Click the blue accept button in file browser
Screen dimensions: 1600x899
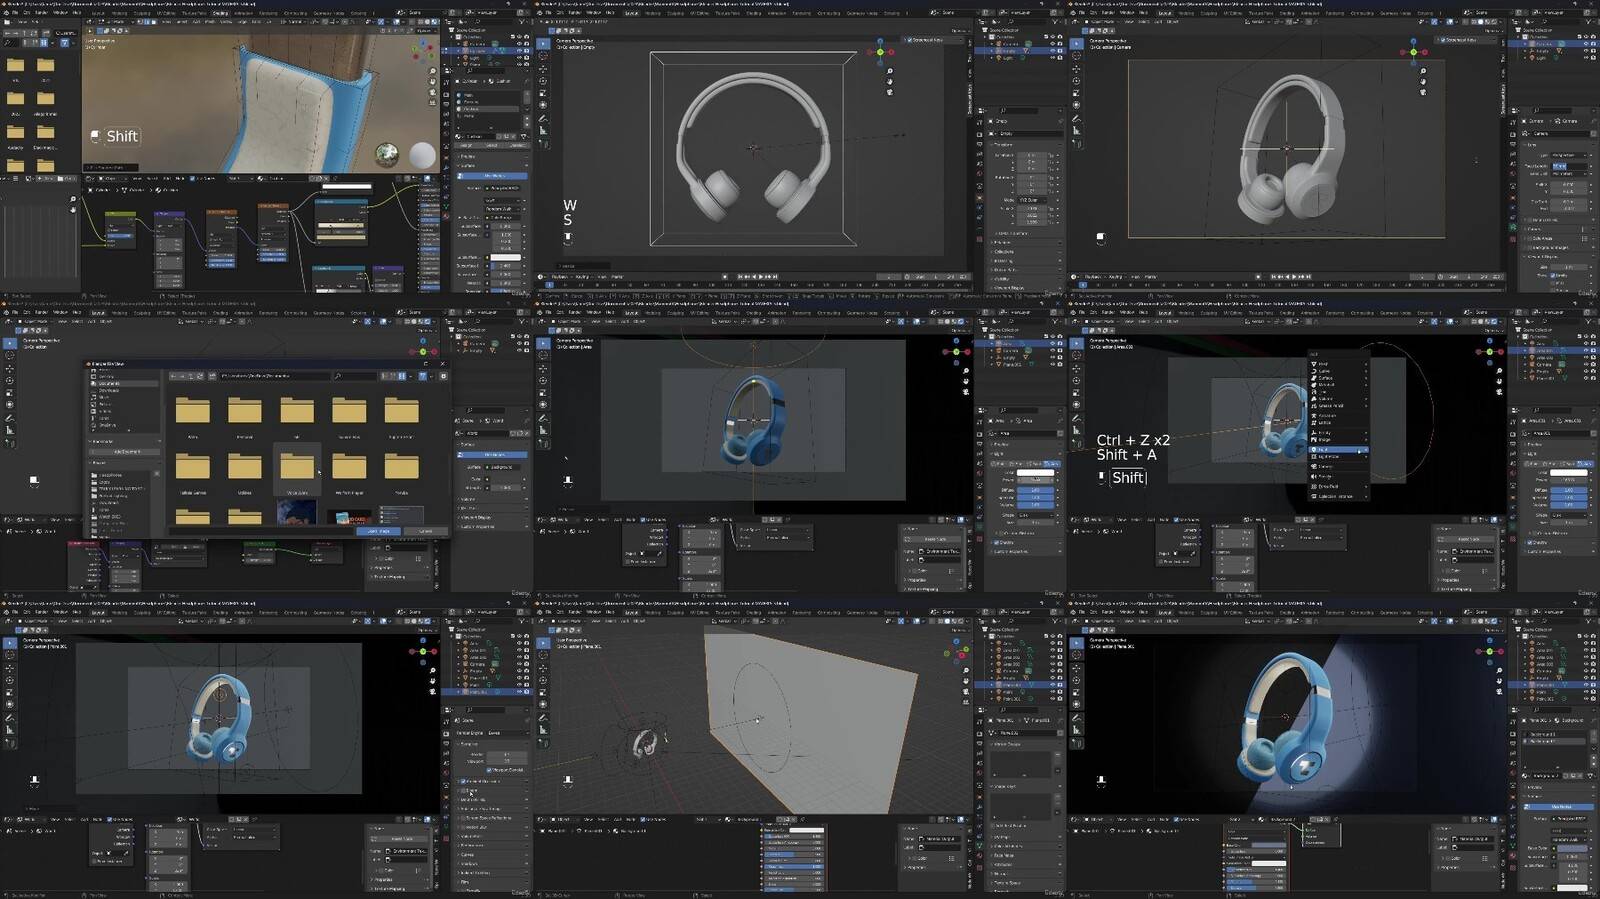tap(379, 531)
